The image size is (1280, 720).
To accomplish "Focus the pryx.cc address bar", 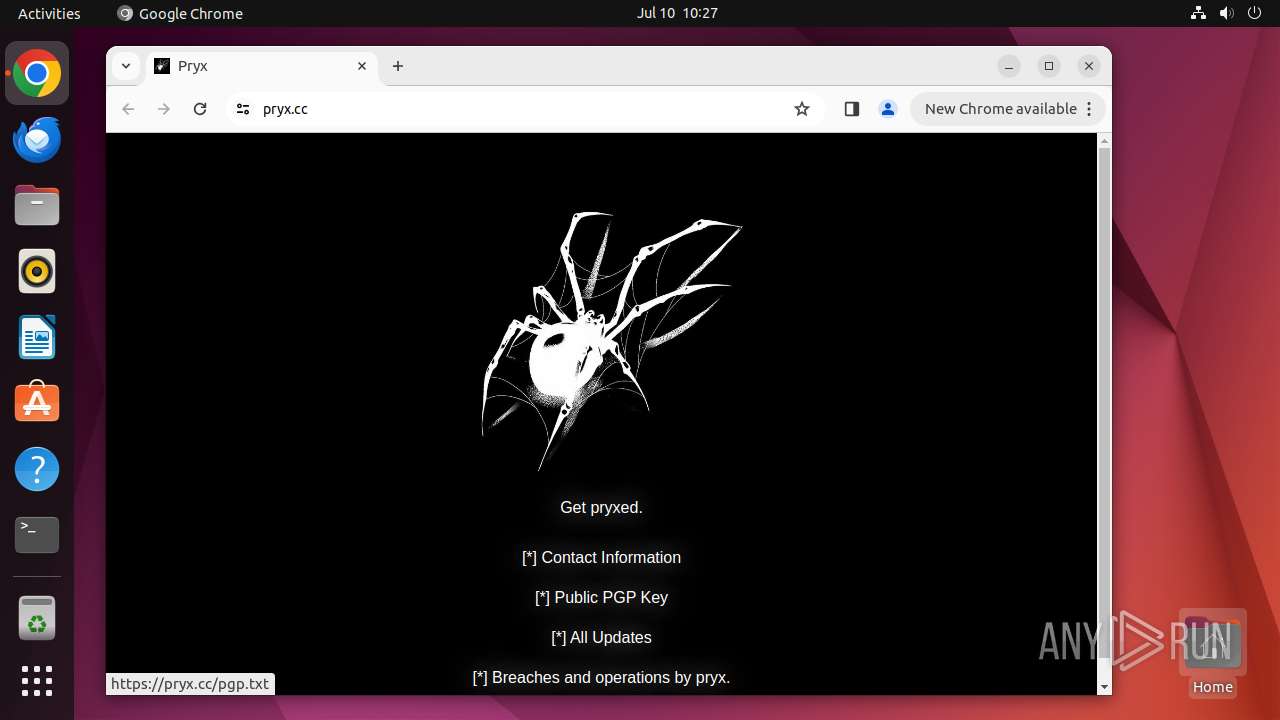I will (x=525, y=109).
